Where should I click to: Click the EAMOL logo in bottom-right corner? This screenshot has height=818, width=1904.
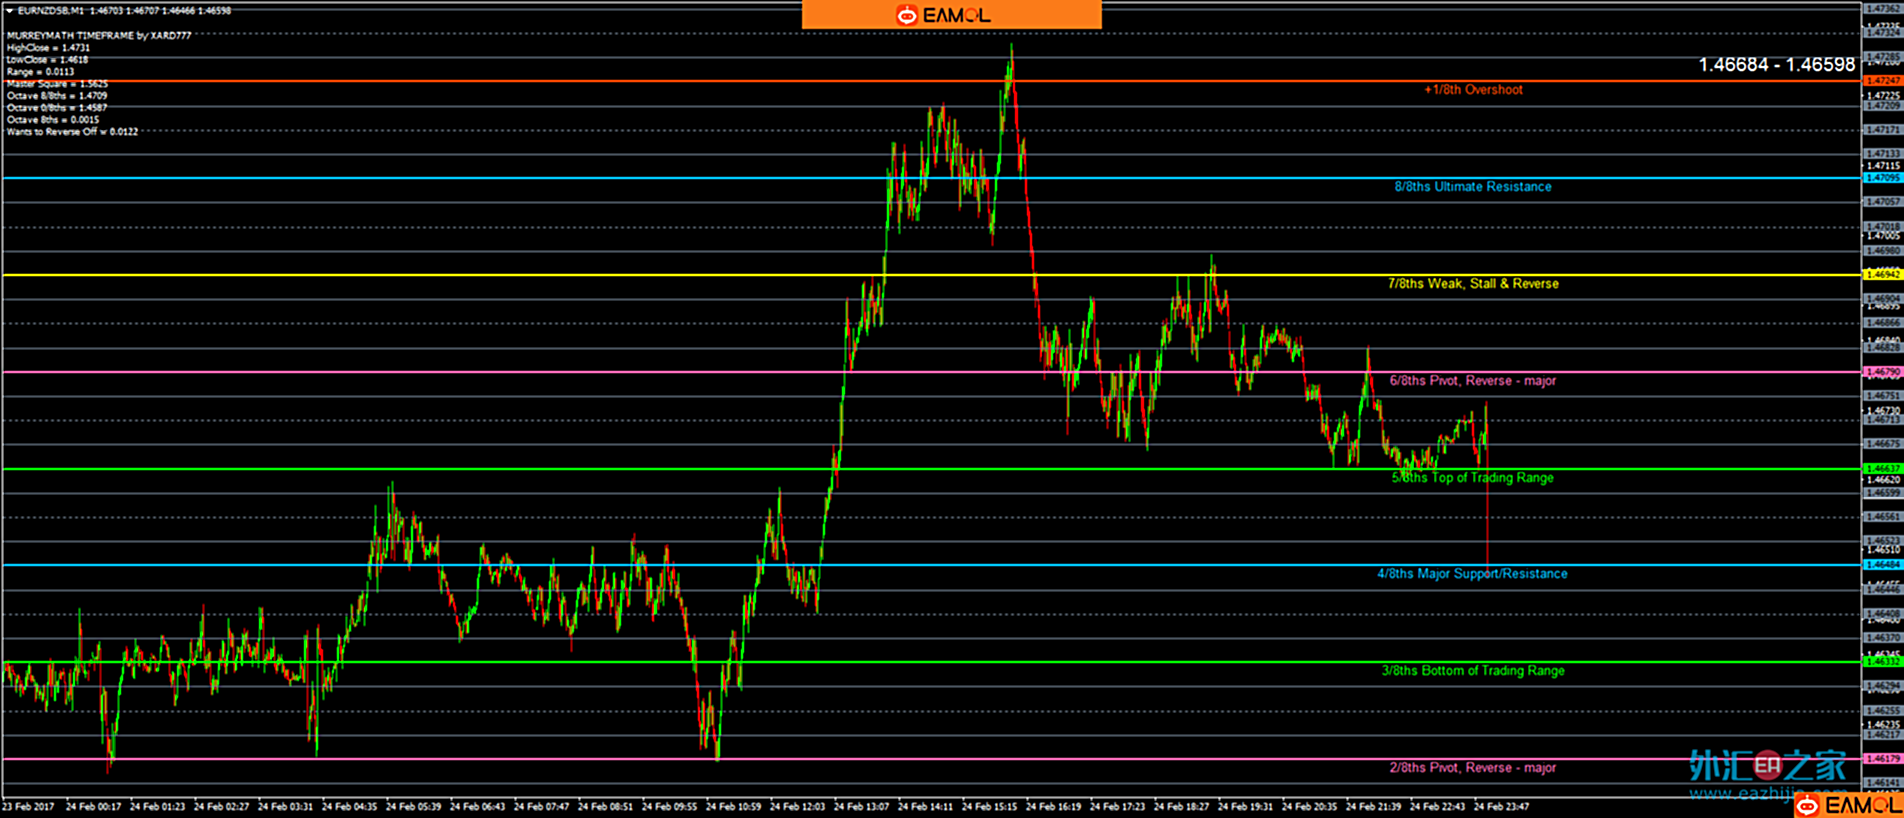[x=1848, y=805]
